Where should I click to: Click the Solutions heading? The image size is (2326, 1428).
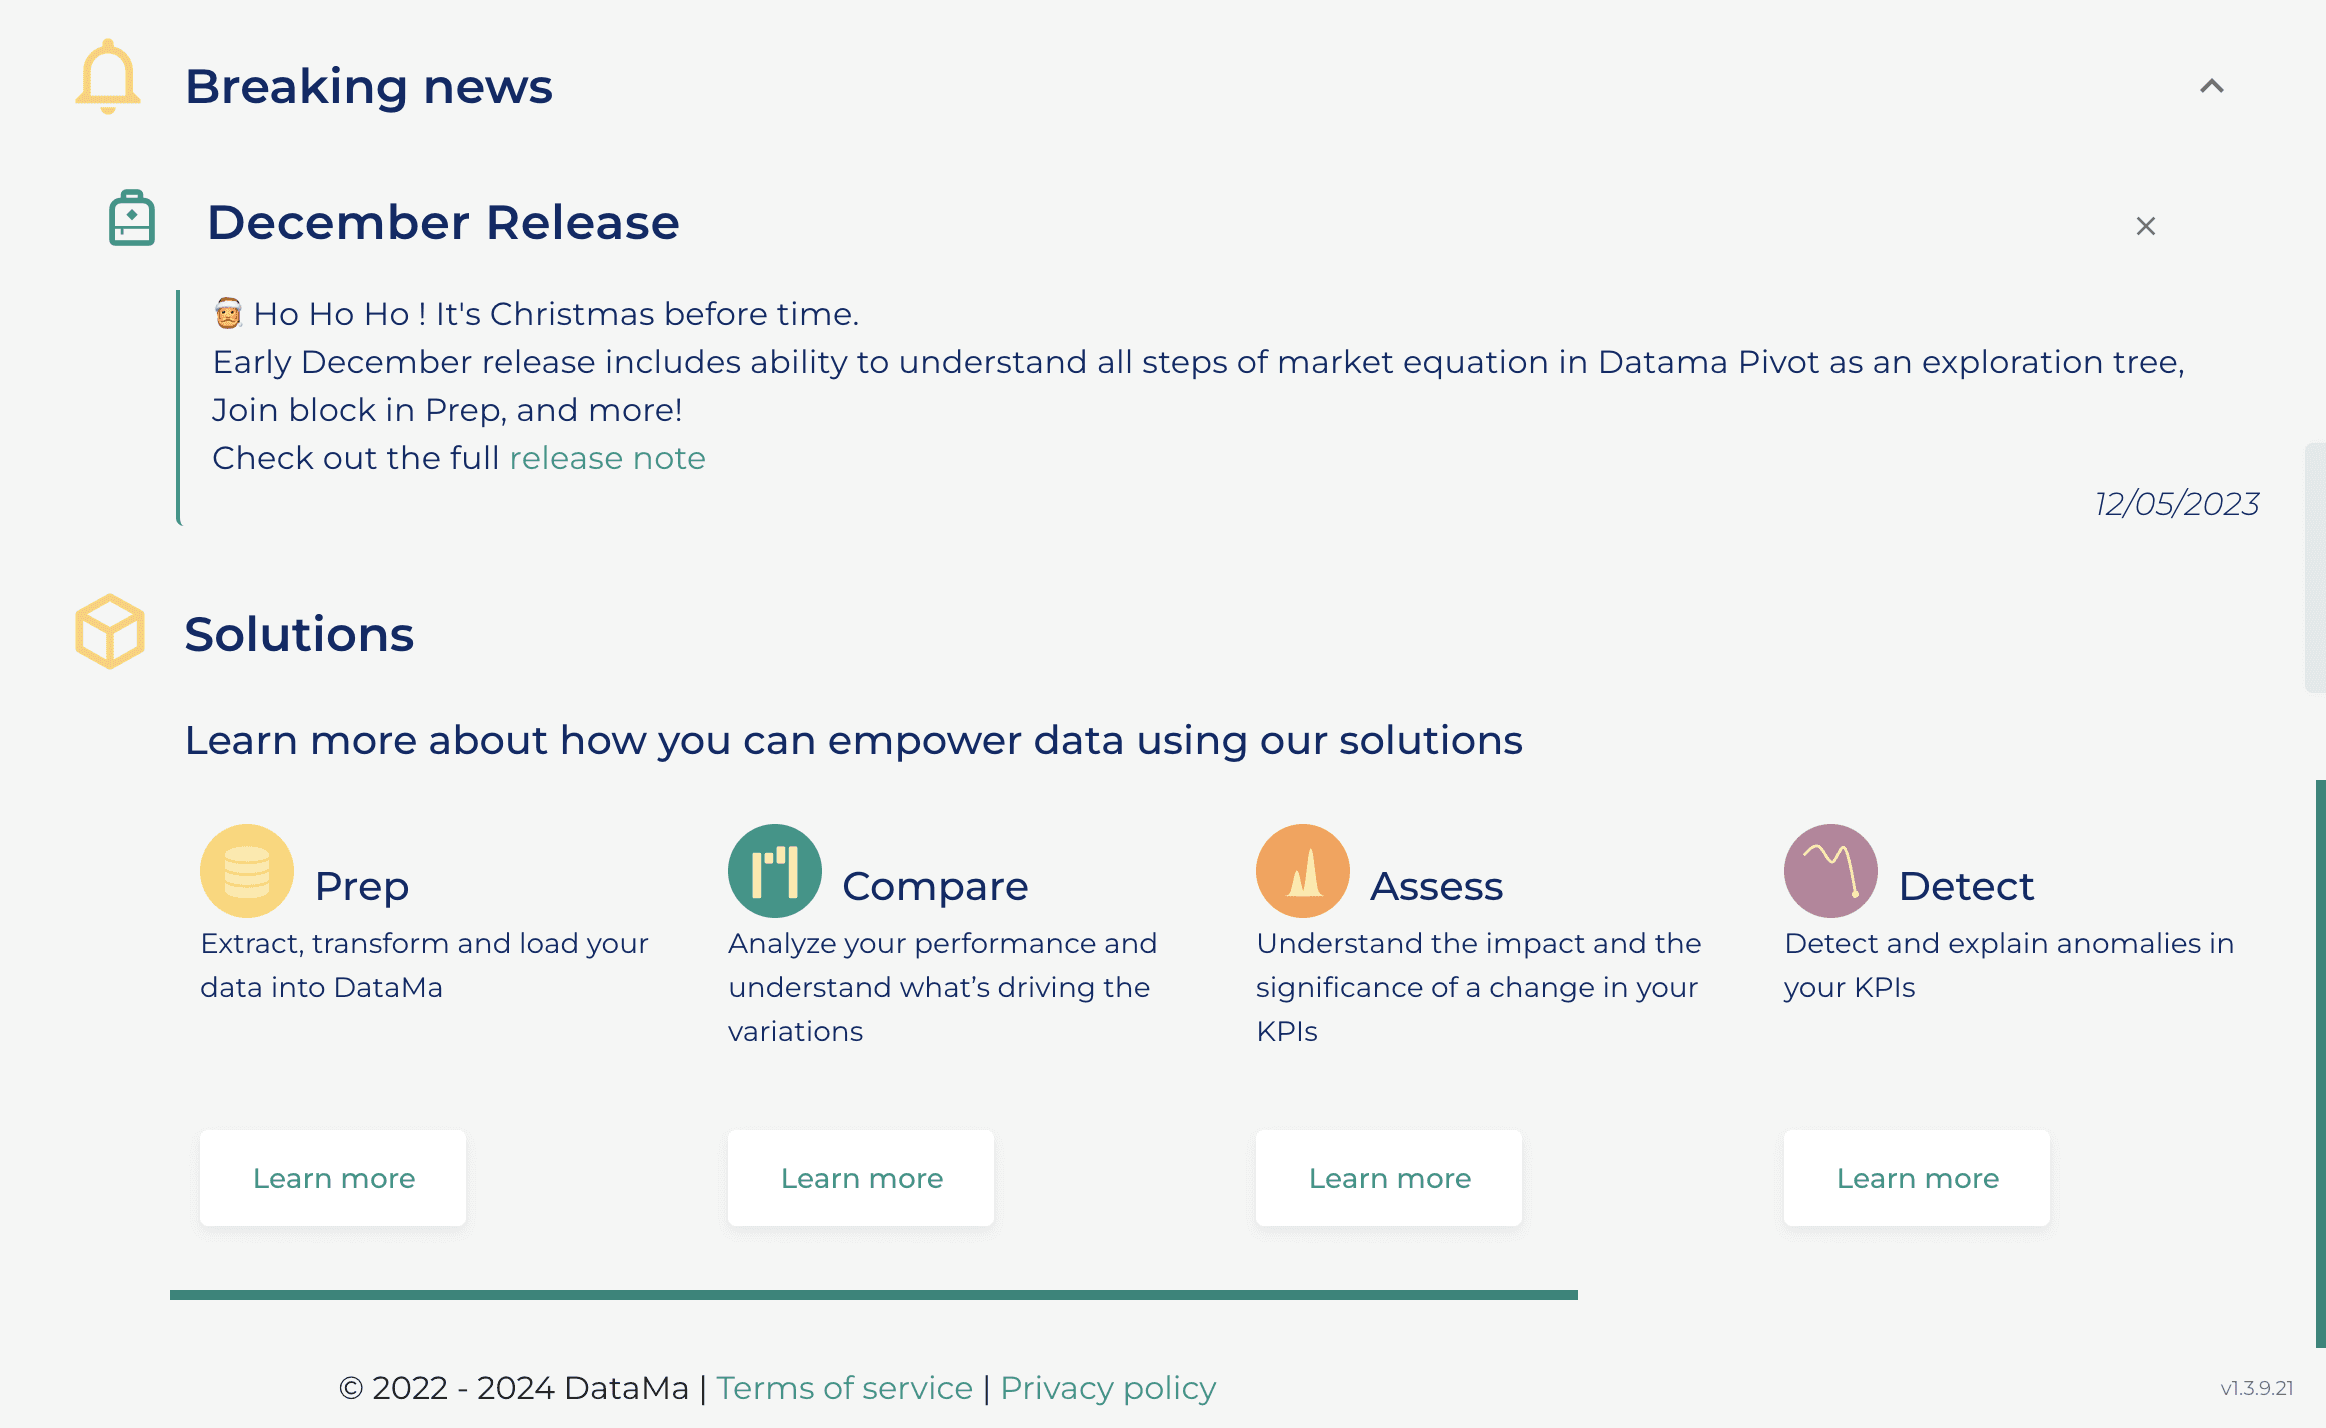point(299,634)
